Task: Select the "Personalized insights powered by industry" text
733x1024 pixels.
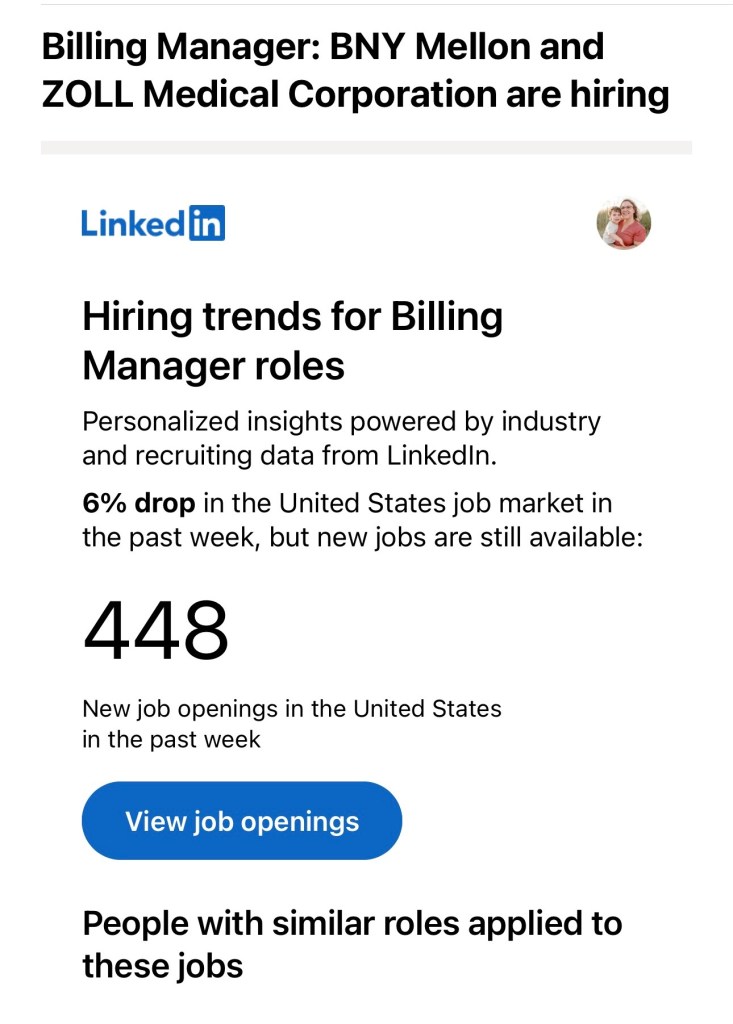Action: coord(341,421)
